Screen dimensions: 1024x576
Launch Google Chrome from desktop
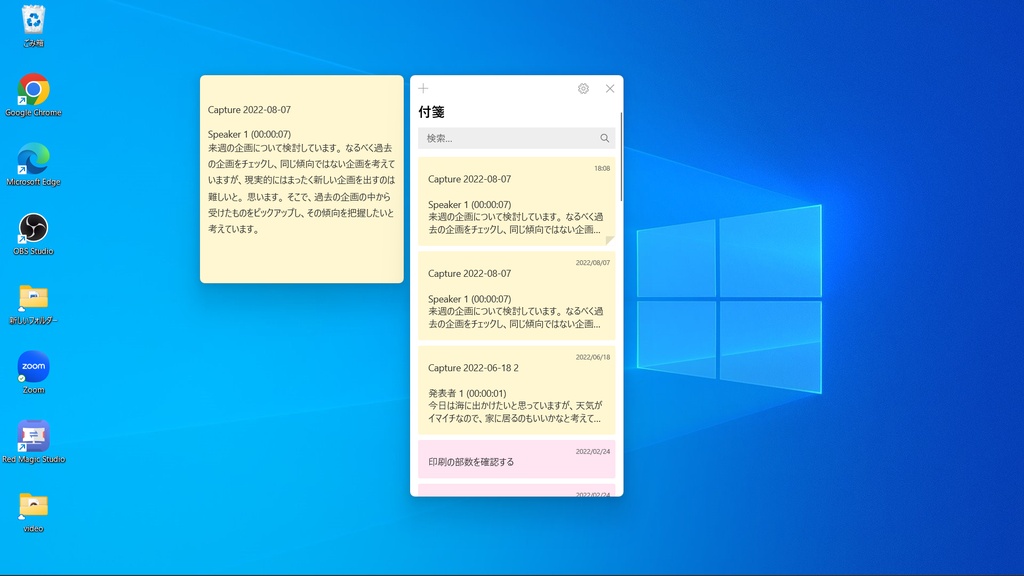click(33, 95)
